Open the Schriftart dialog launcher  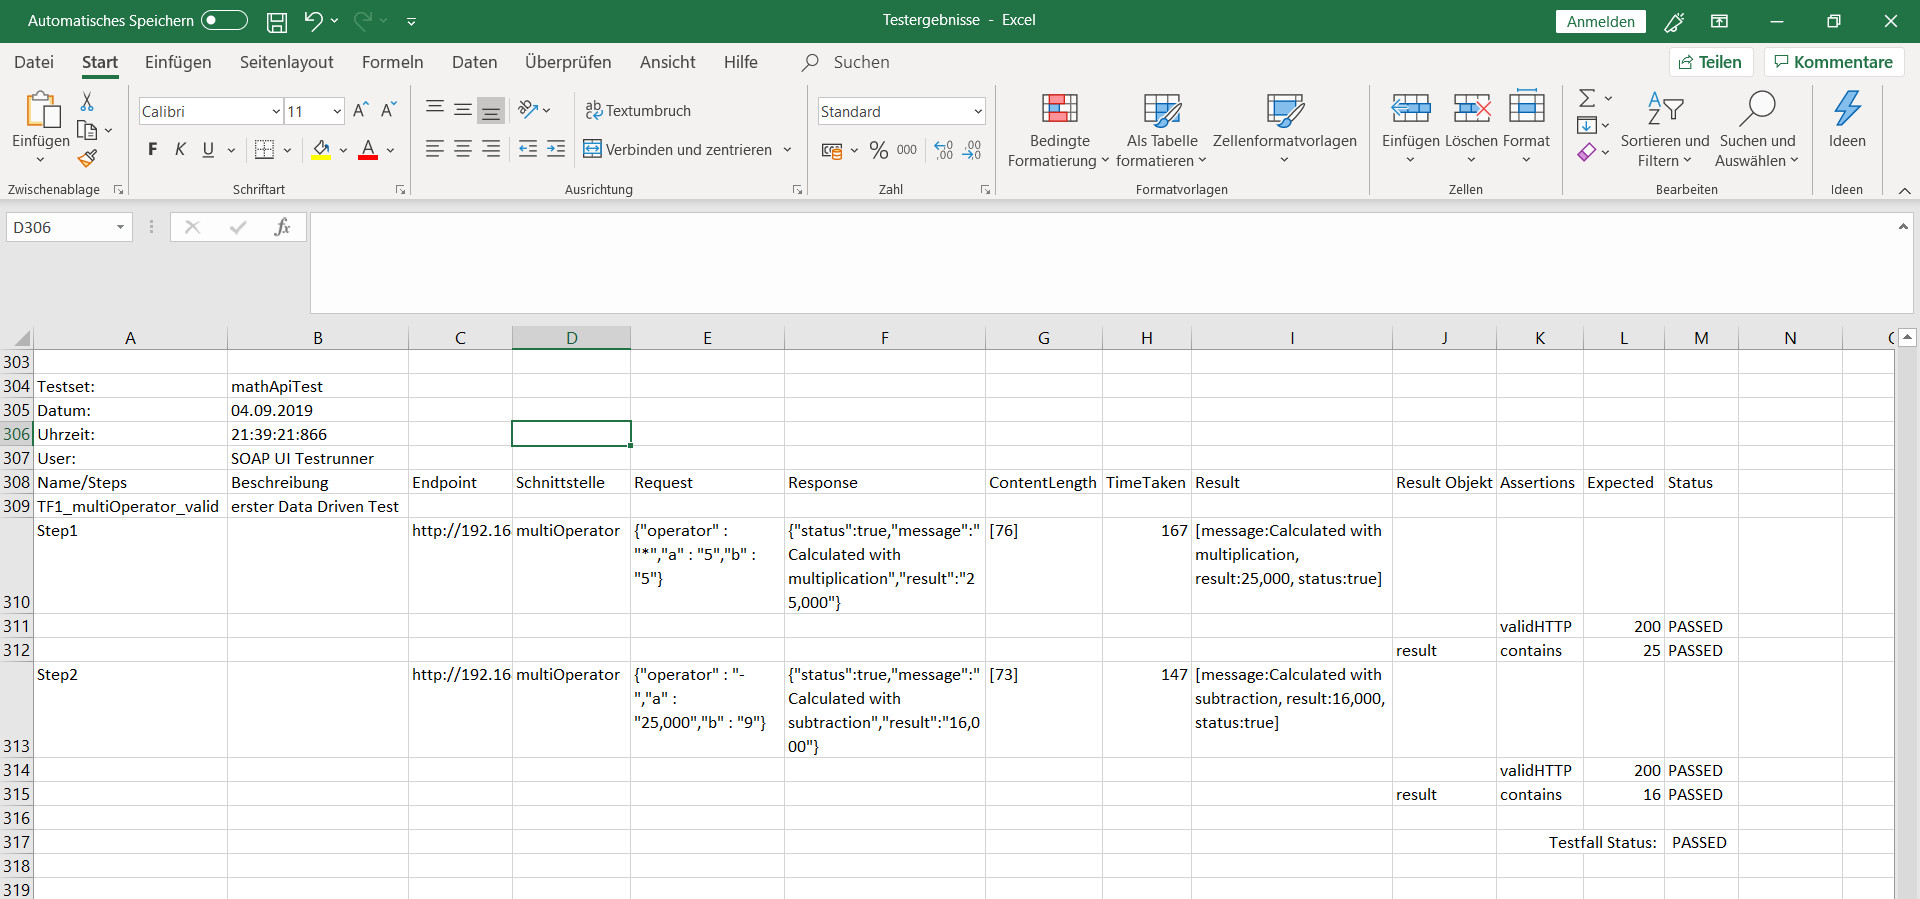(400, 190)
